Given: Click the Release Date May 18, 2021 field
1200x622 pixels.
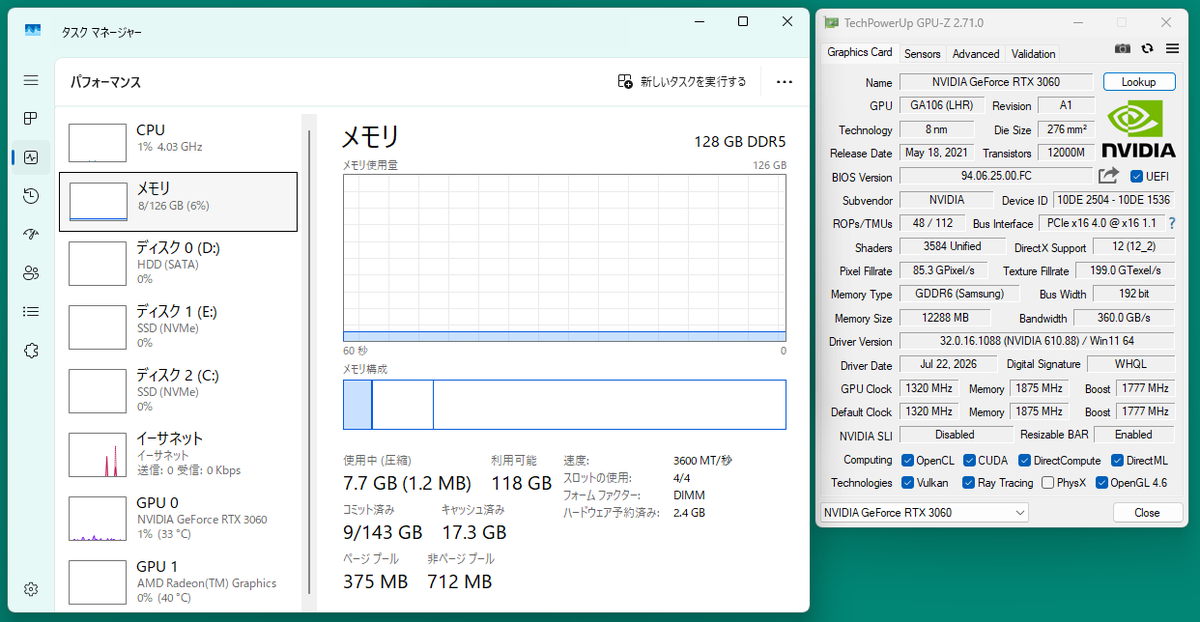Looking at the screenshot, I should coord(936,153).
